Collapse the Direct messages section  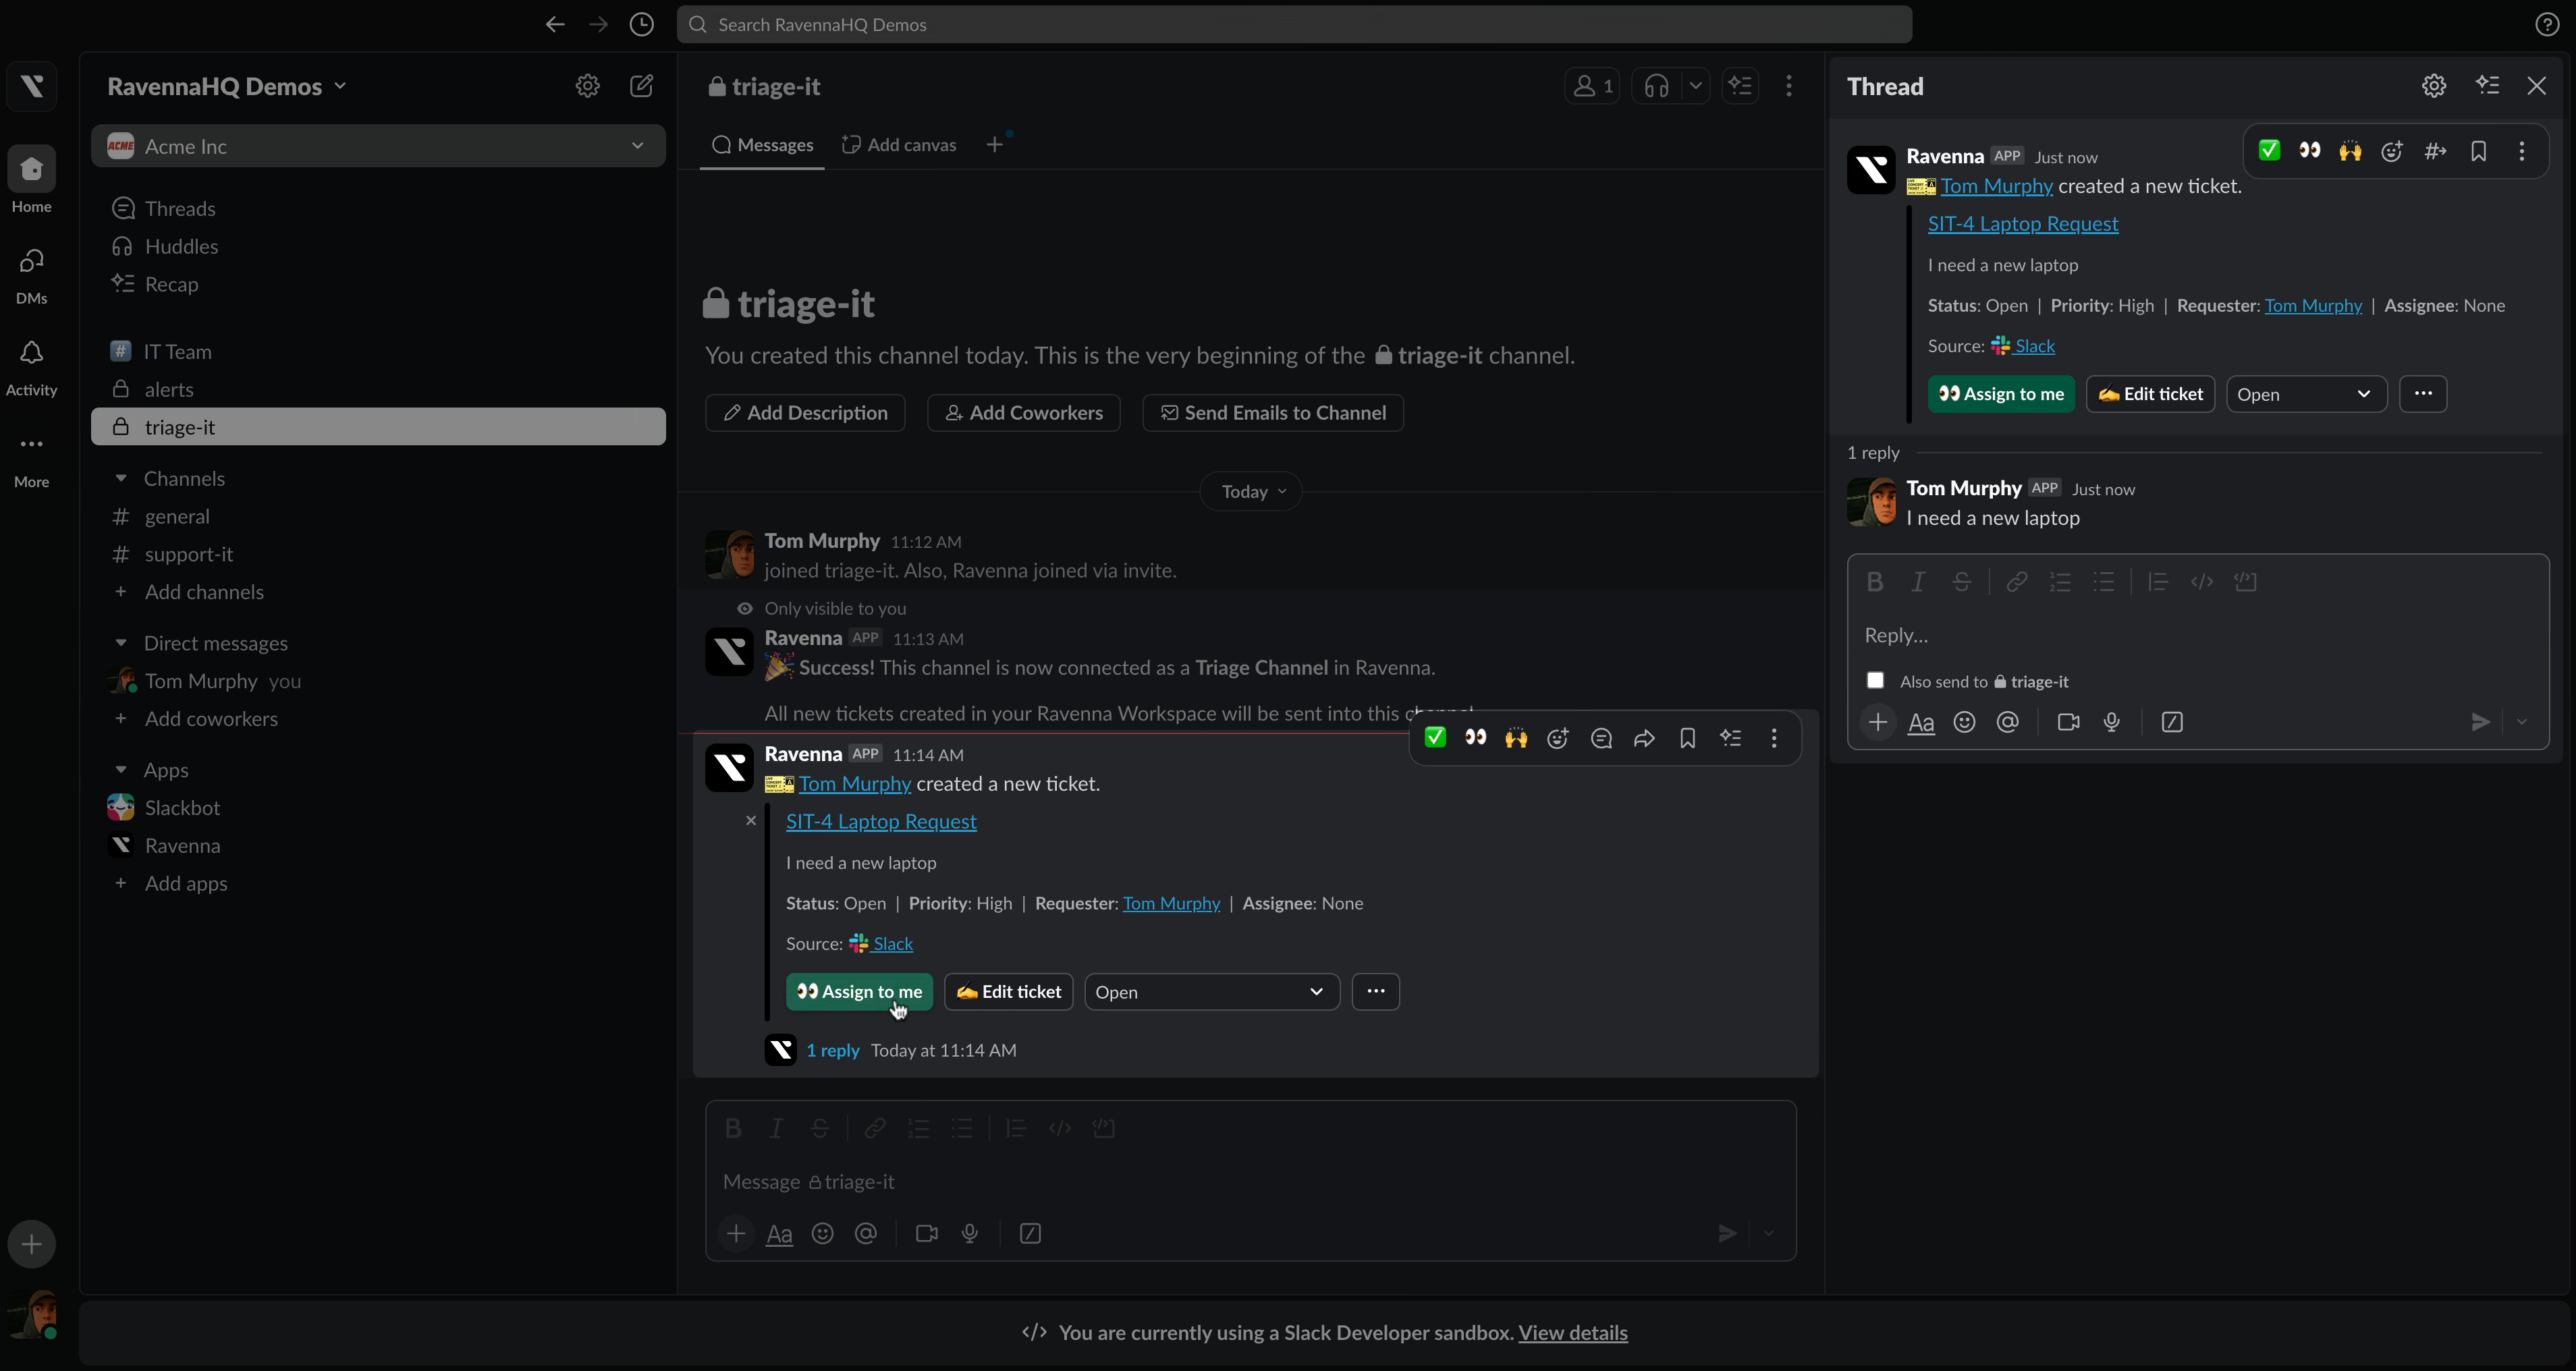121,643
